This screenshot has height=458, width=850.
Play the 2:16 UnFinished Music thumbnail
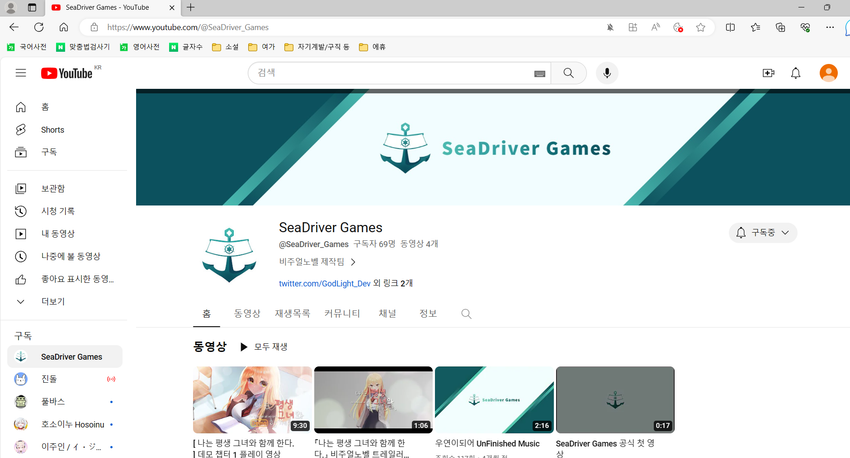click(494, 399)
